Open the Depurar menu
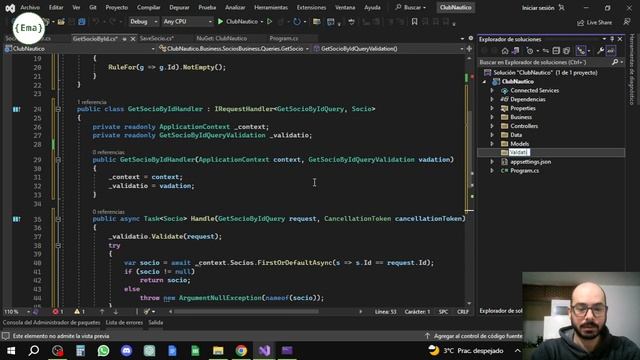This screenshot has width=640, height=360. click(x=179, y=7)
